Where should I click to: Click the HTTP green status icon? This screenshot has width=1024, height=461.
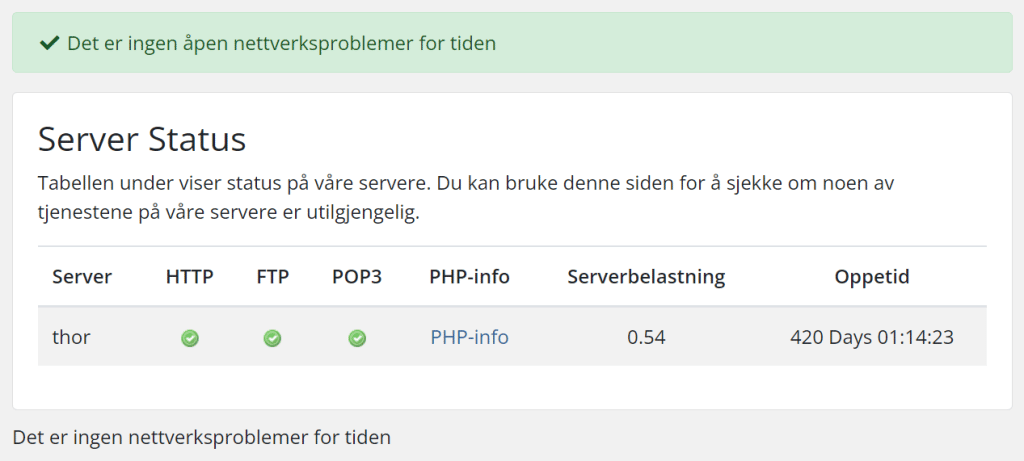[x=190, y=338]
